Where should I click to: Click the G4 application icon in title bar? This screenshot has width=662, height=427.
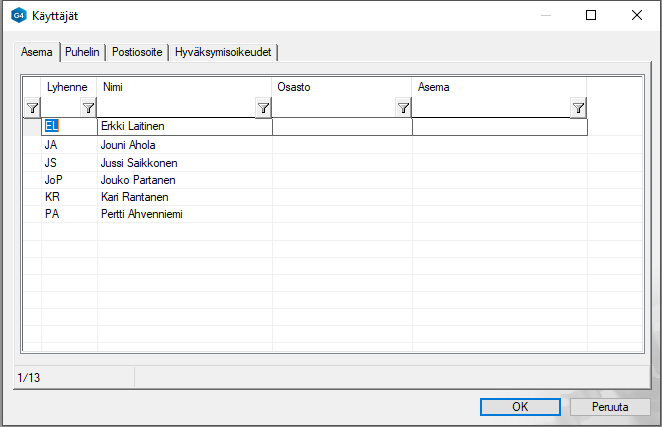tap(17, 15)
